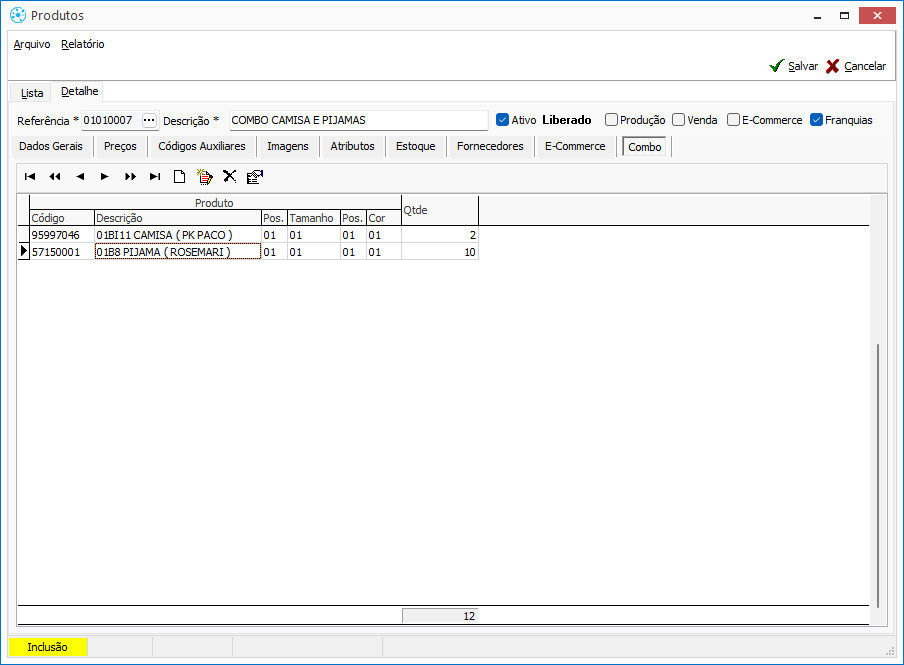
Task: Enable the Produção checkbox
Action: pos(612,120)
